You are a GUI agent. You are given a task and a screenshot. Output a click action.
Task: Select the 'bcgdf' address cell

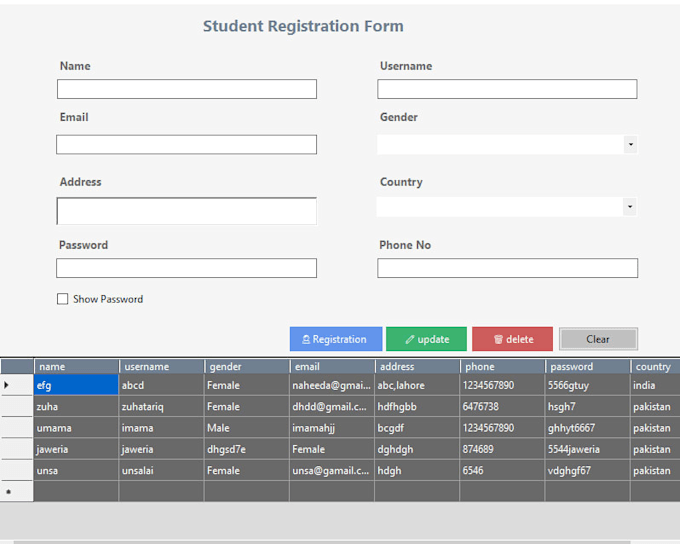pyautogui.click(x=417, y=428)
